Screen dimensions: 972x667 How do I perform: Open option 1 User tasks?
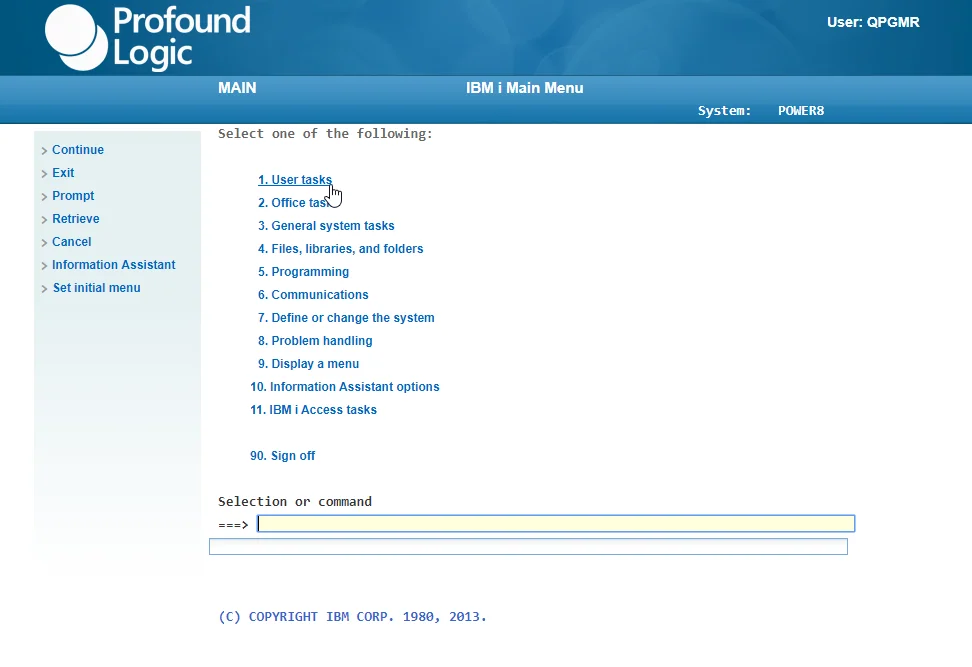(x=295, y=180)
